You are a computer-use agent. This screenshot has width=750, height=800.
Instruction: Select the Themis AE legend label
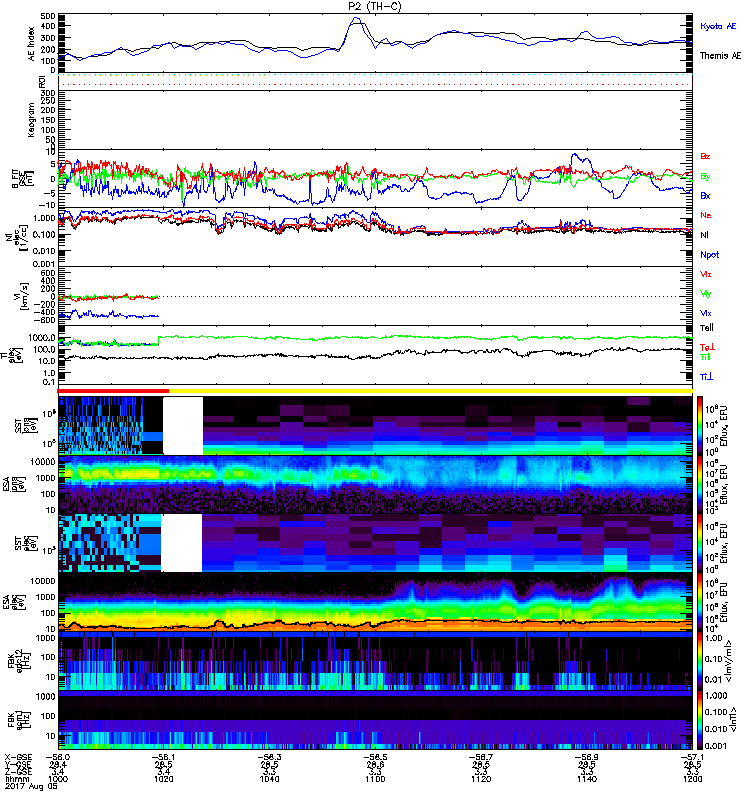[720, 56]
